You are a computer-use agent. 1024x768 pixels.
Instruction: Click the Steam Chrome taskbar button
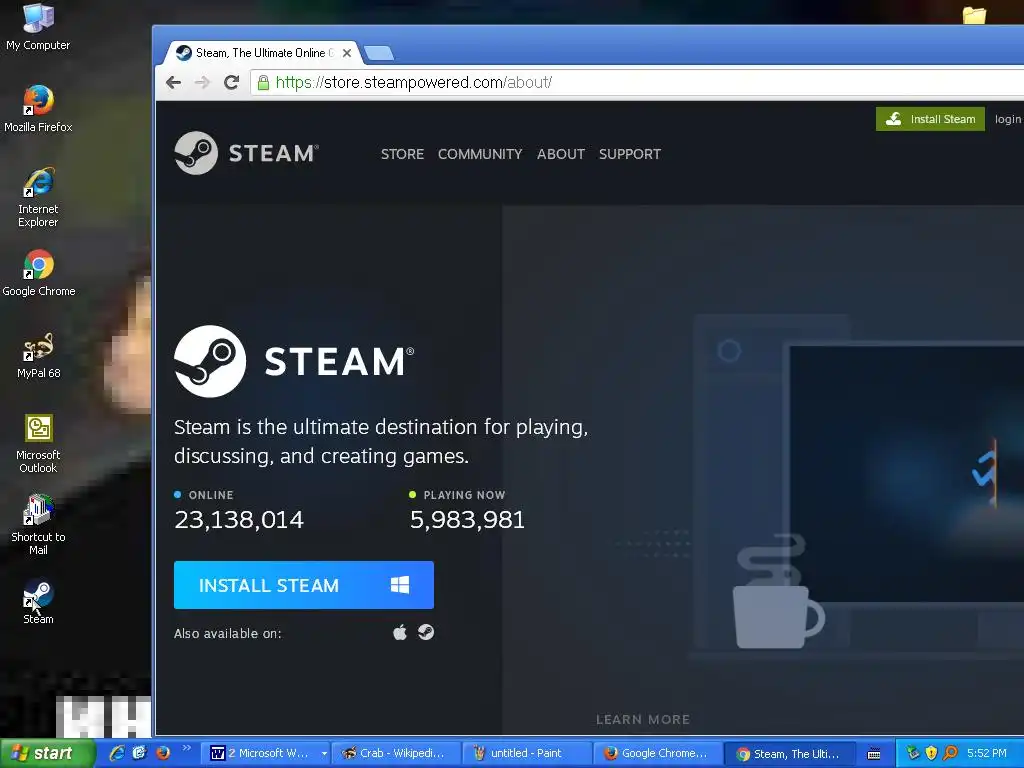[790, 754]
